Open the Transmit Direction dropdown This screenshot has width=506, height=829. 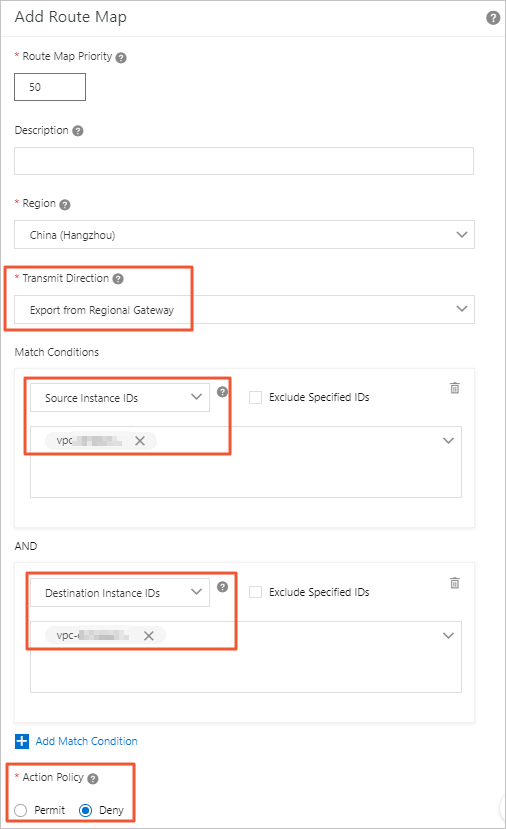coord(244,310)
